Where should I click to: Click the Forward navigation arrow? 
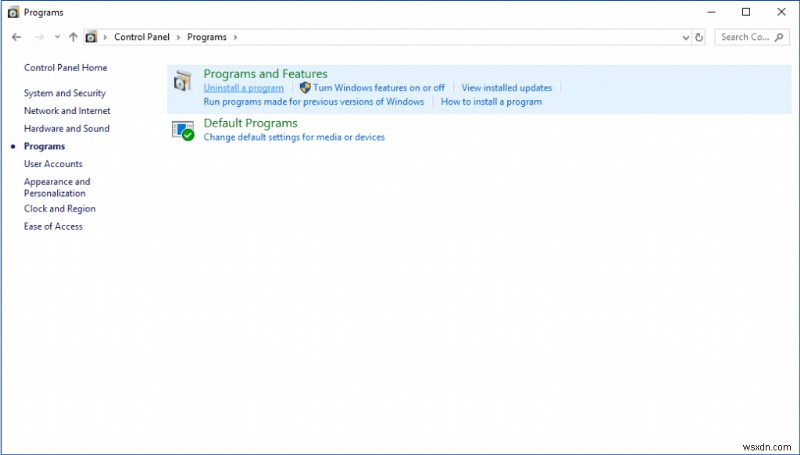point(39,37)
